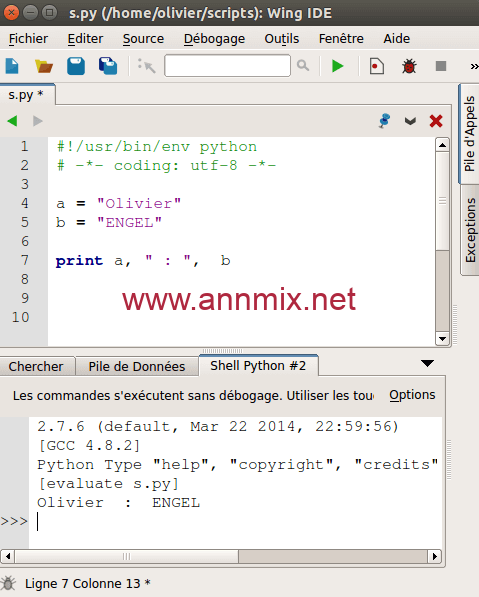Screen dimensions: 479x597
Task: Click the red bug debug icon
Action: [409, 66]
